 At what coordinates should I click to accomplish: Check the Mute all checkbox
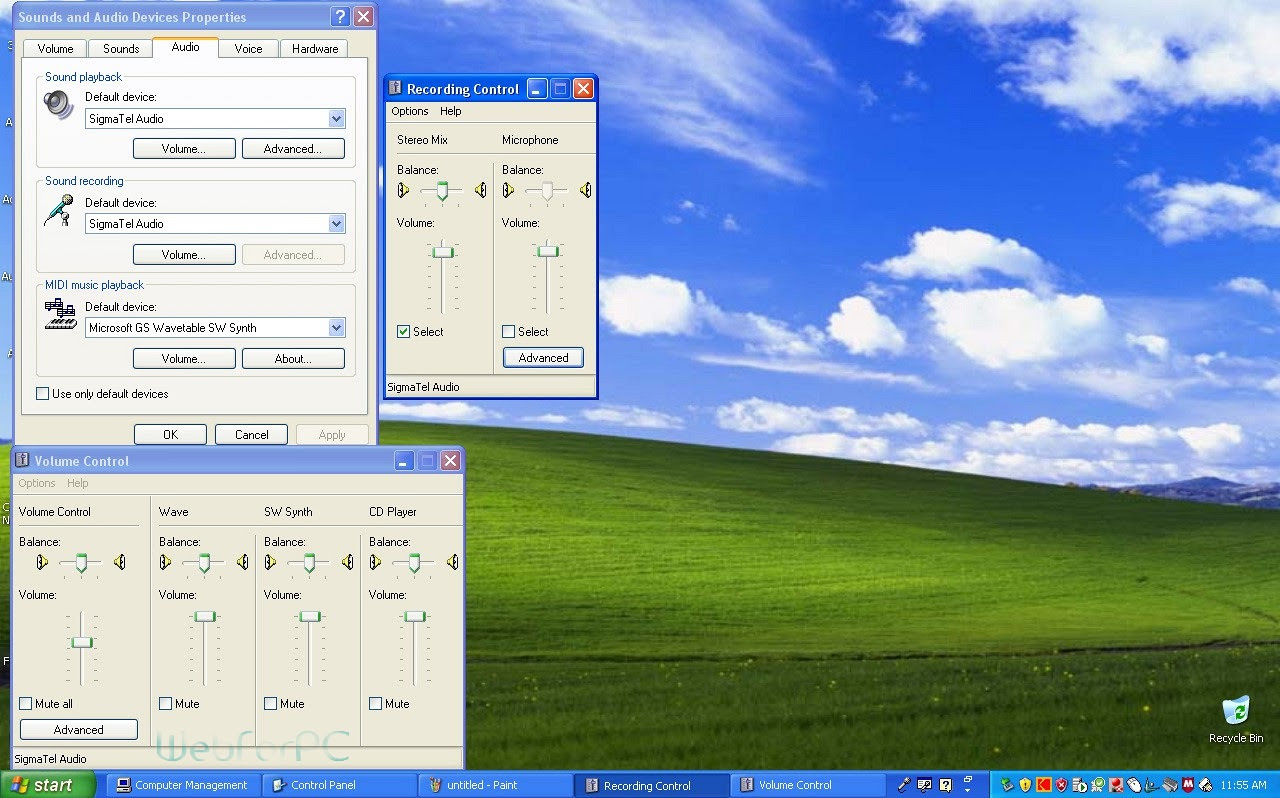[26, 704]
